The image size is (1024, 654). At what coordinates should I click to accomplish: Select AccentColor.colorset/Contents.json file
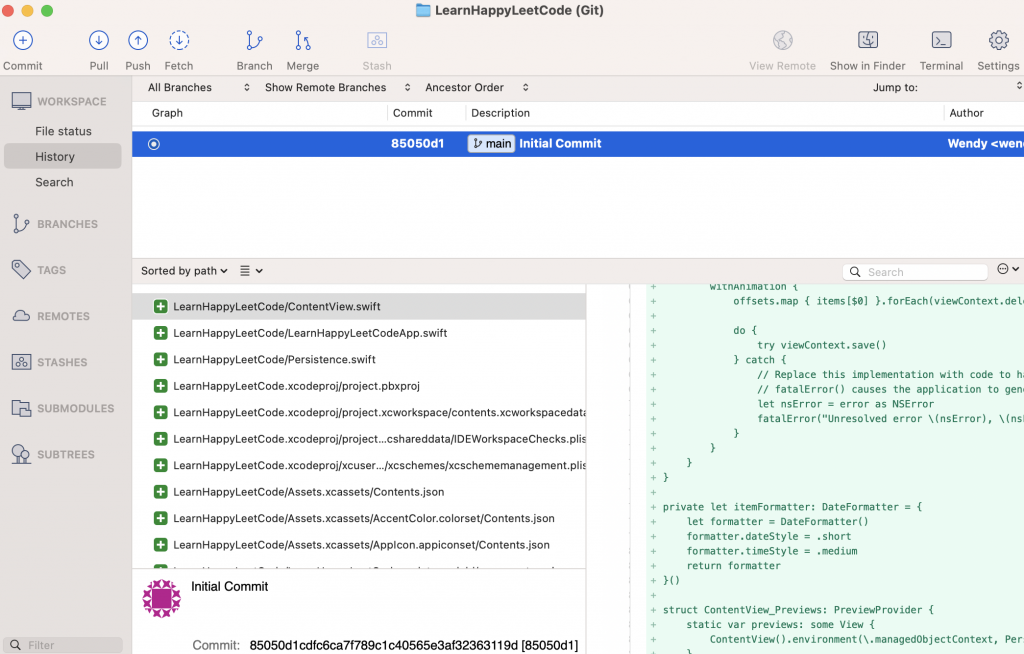(359, 519)
